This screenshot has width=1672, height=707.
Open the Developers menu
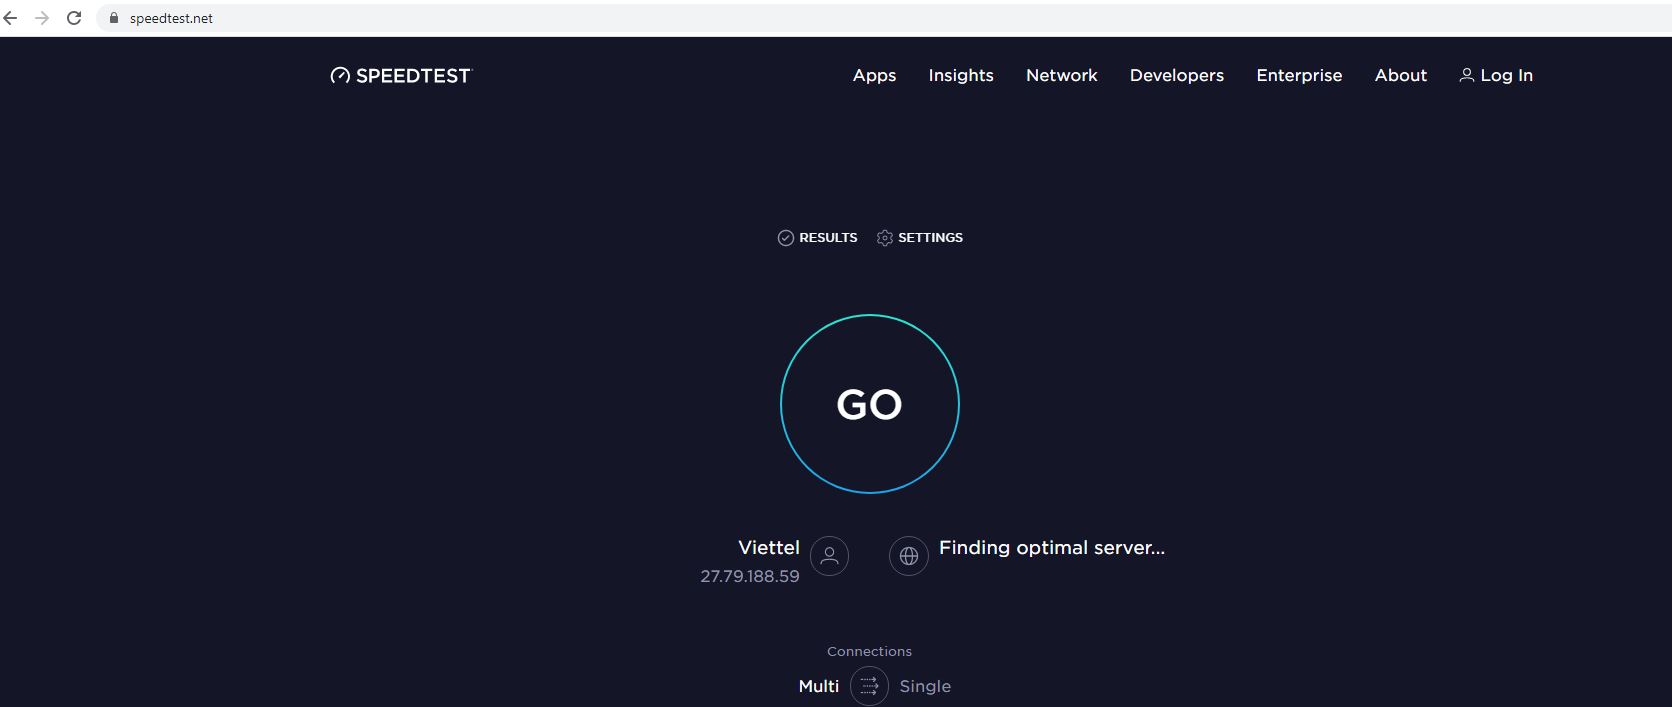1177,75
